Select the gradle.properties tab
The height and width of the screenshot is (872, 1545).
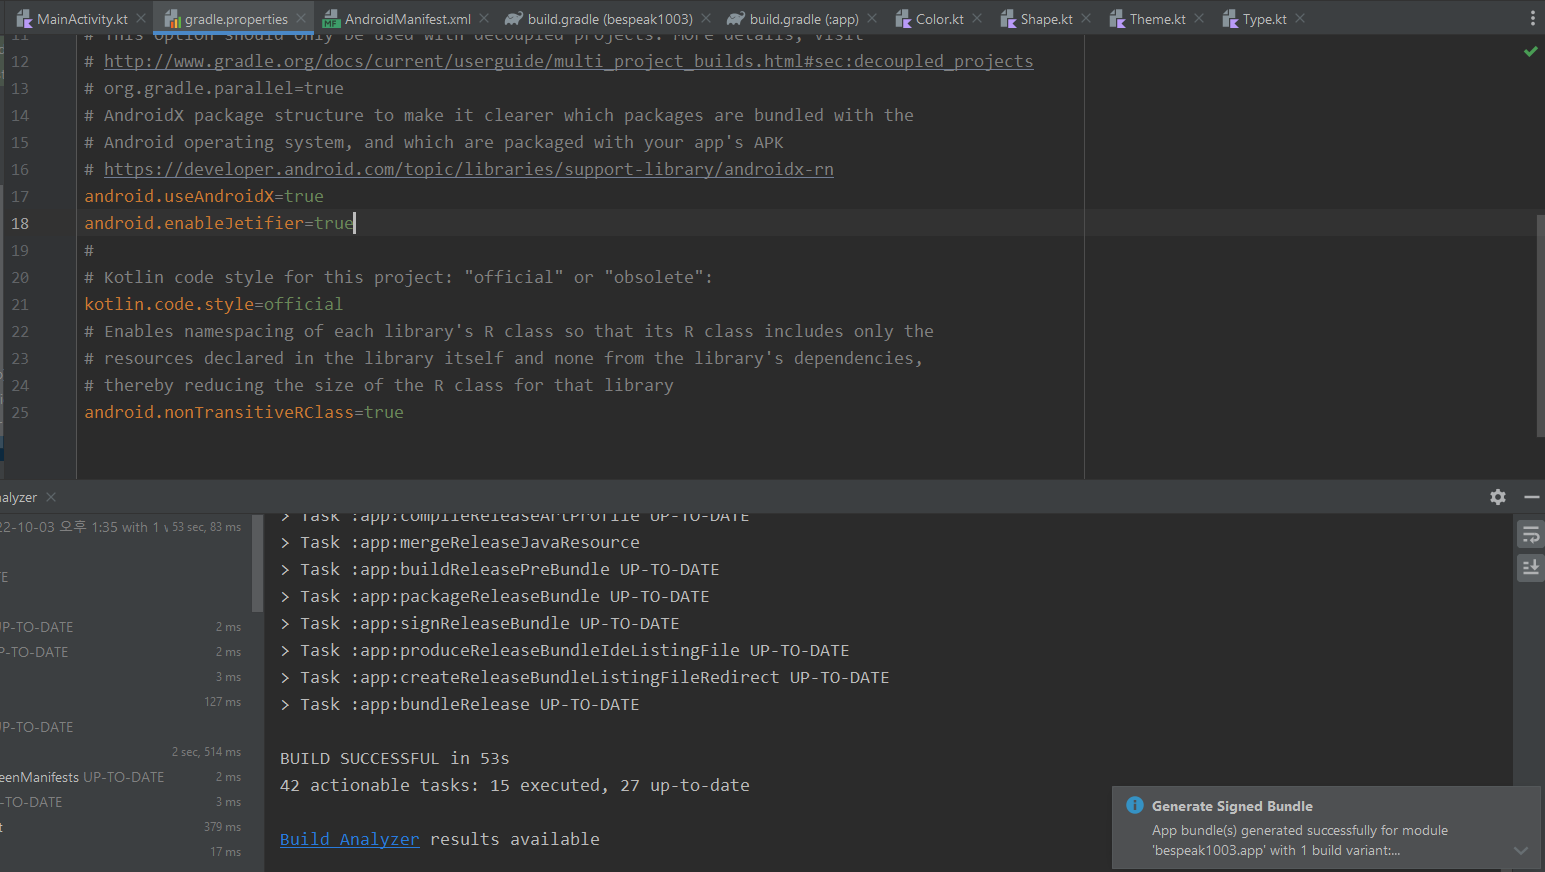click(236, 19)
